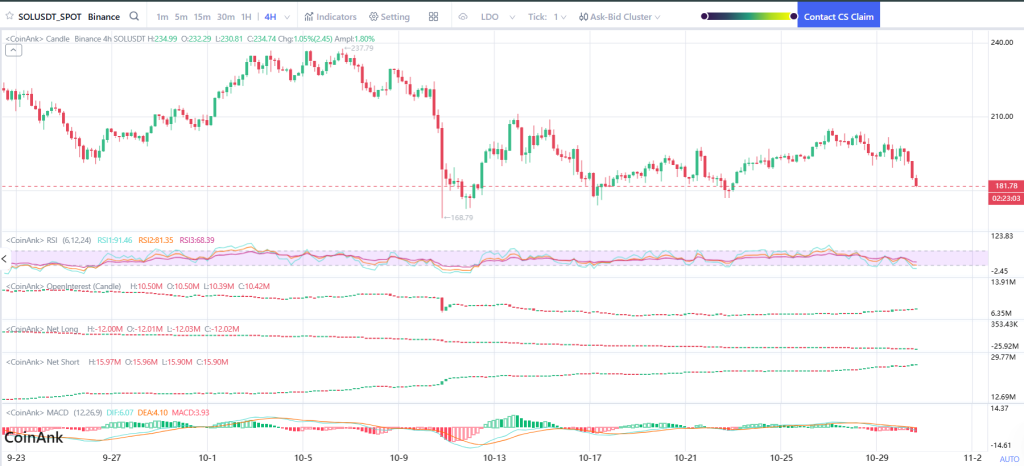Click the left handle of the gradient slider
This screenshot has height=466, width=1024.
[x=705, y=17]
